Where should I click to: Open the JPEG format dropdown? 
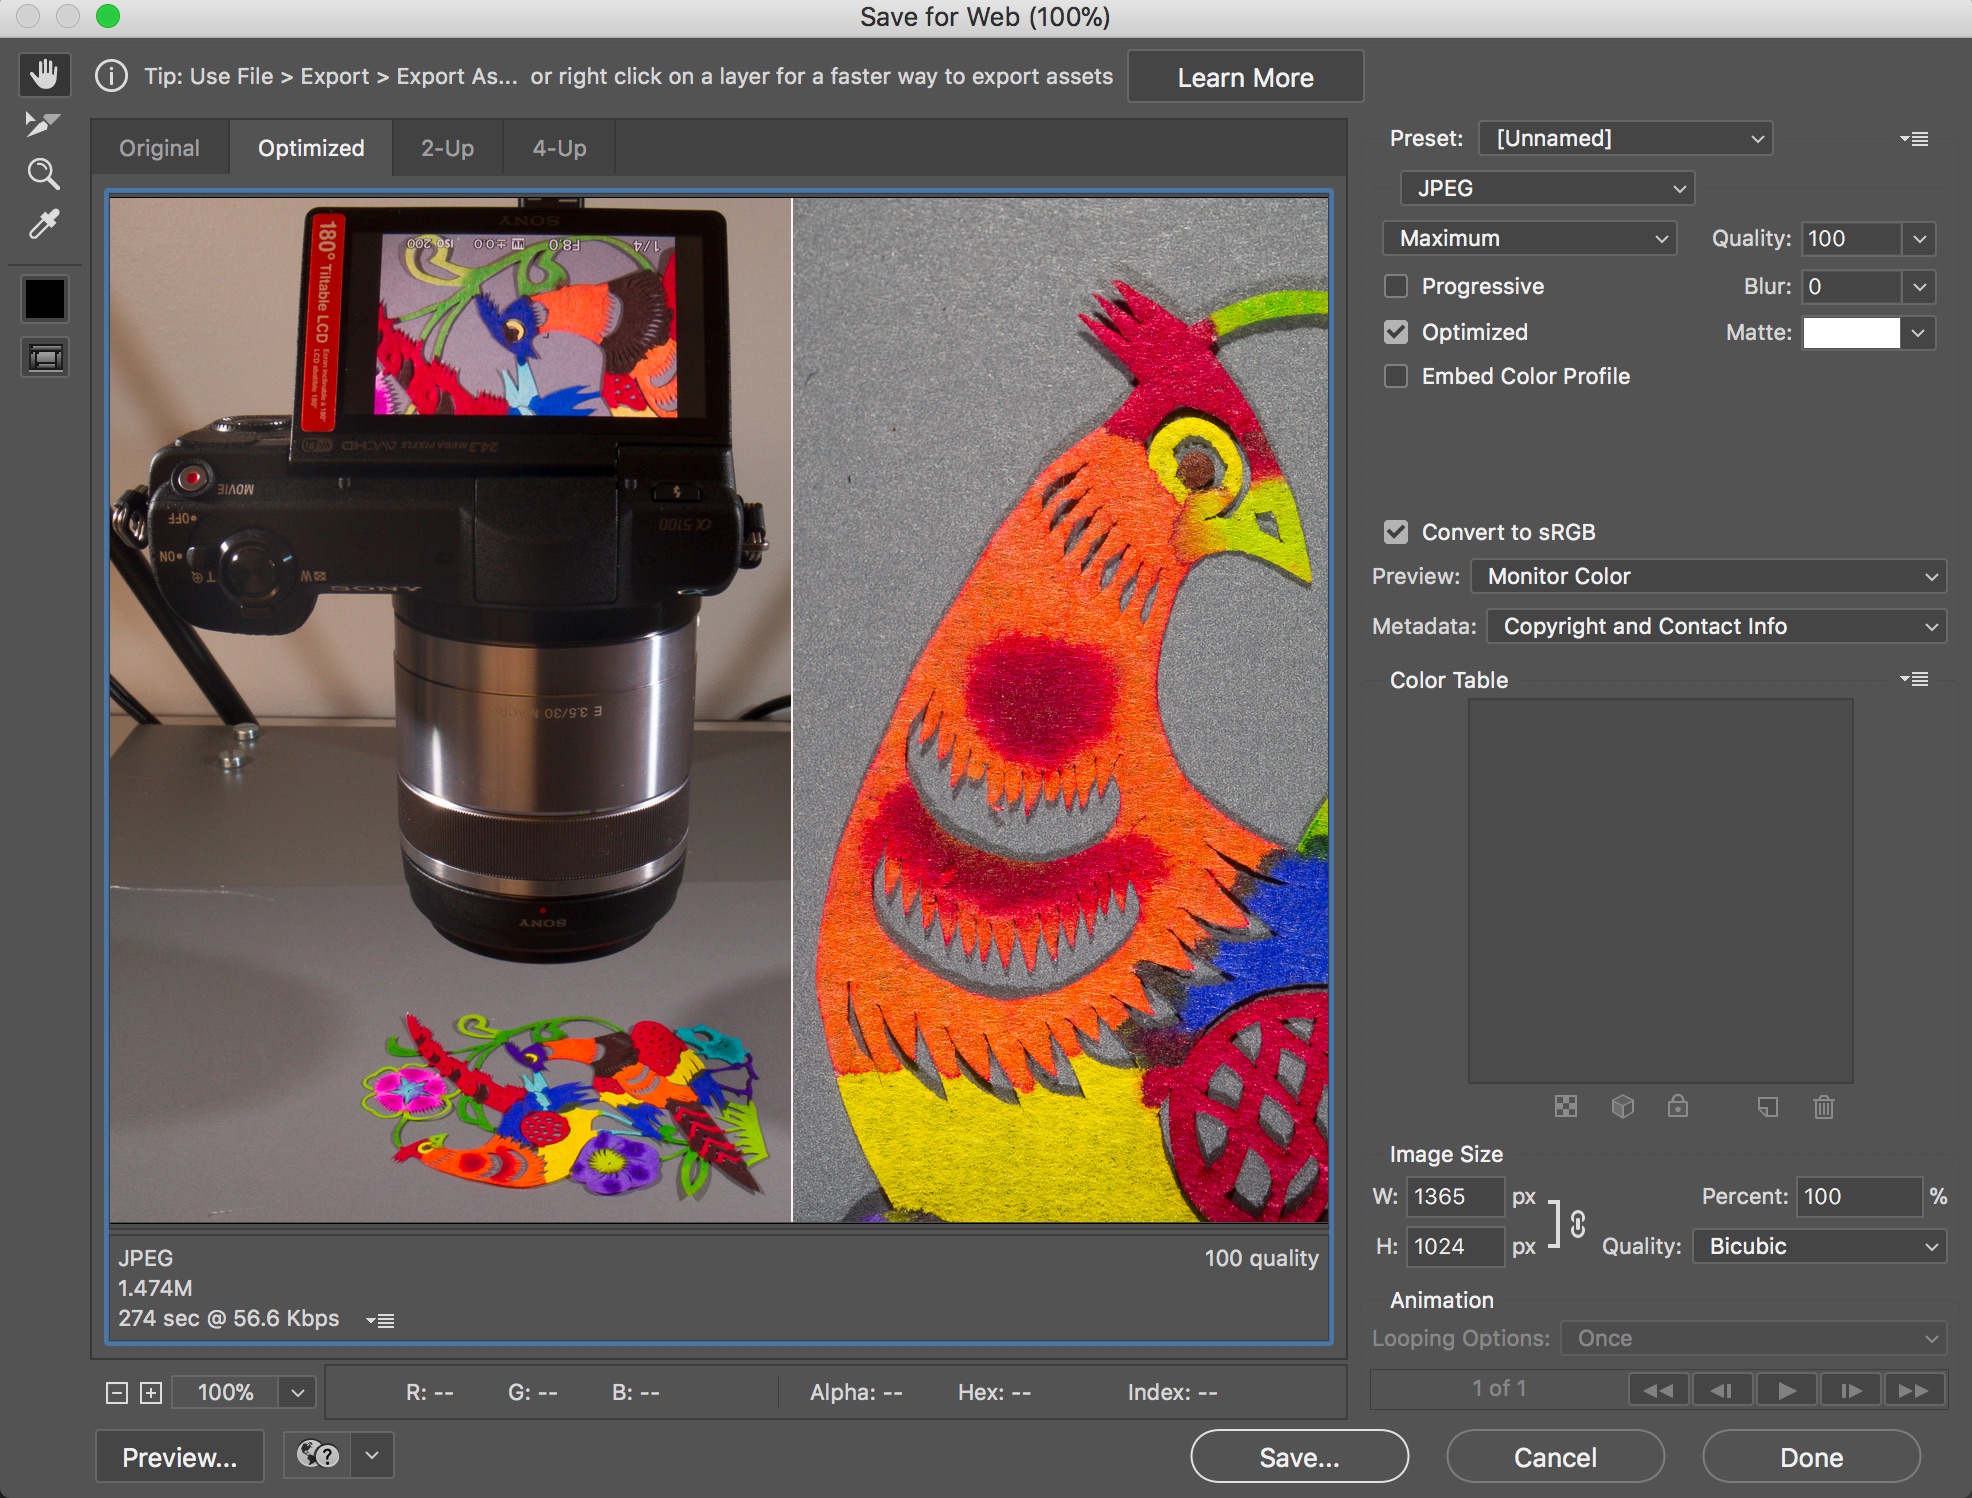[1546, 188]
